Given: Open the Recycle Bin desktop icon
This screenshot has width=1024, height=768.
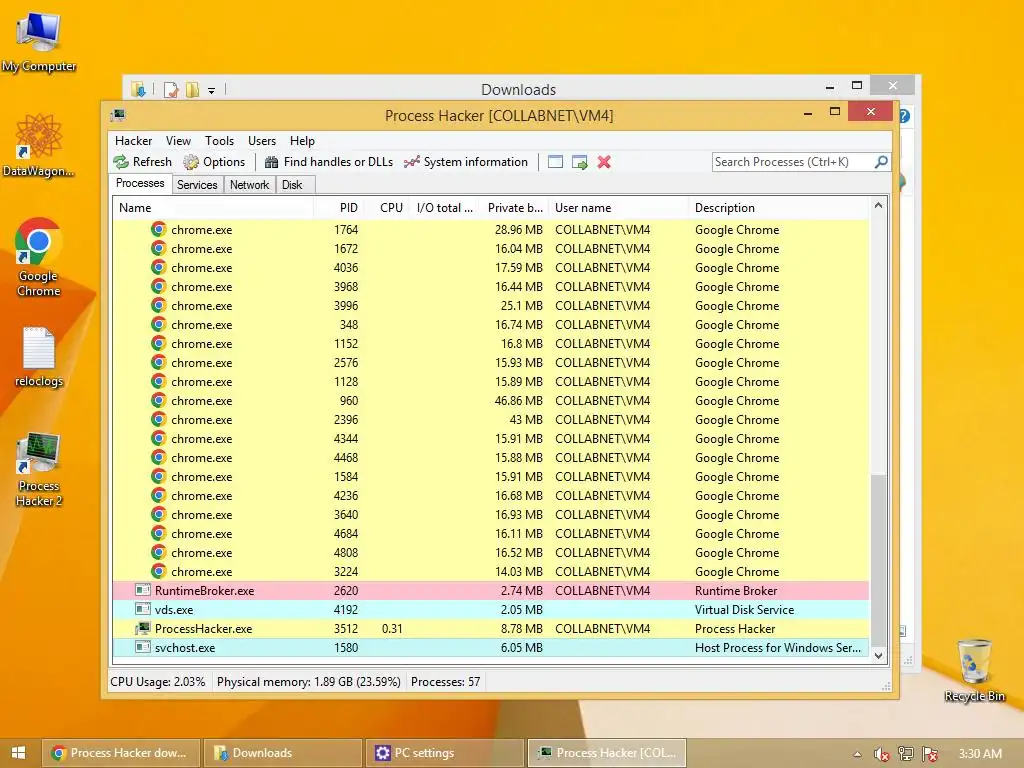Looking at the screenshot, I should click(974, 670).
